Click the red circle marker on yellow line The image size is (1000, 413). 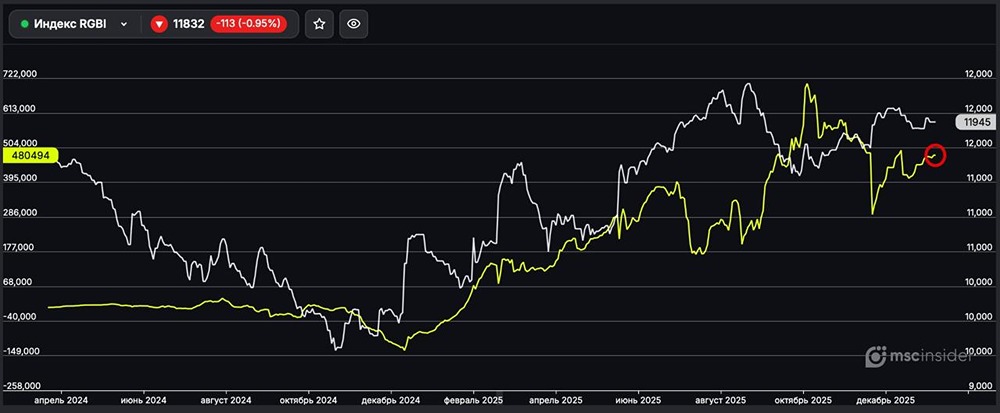935,155
